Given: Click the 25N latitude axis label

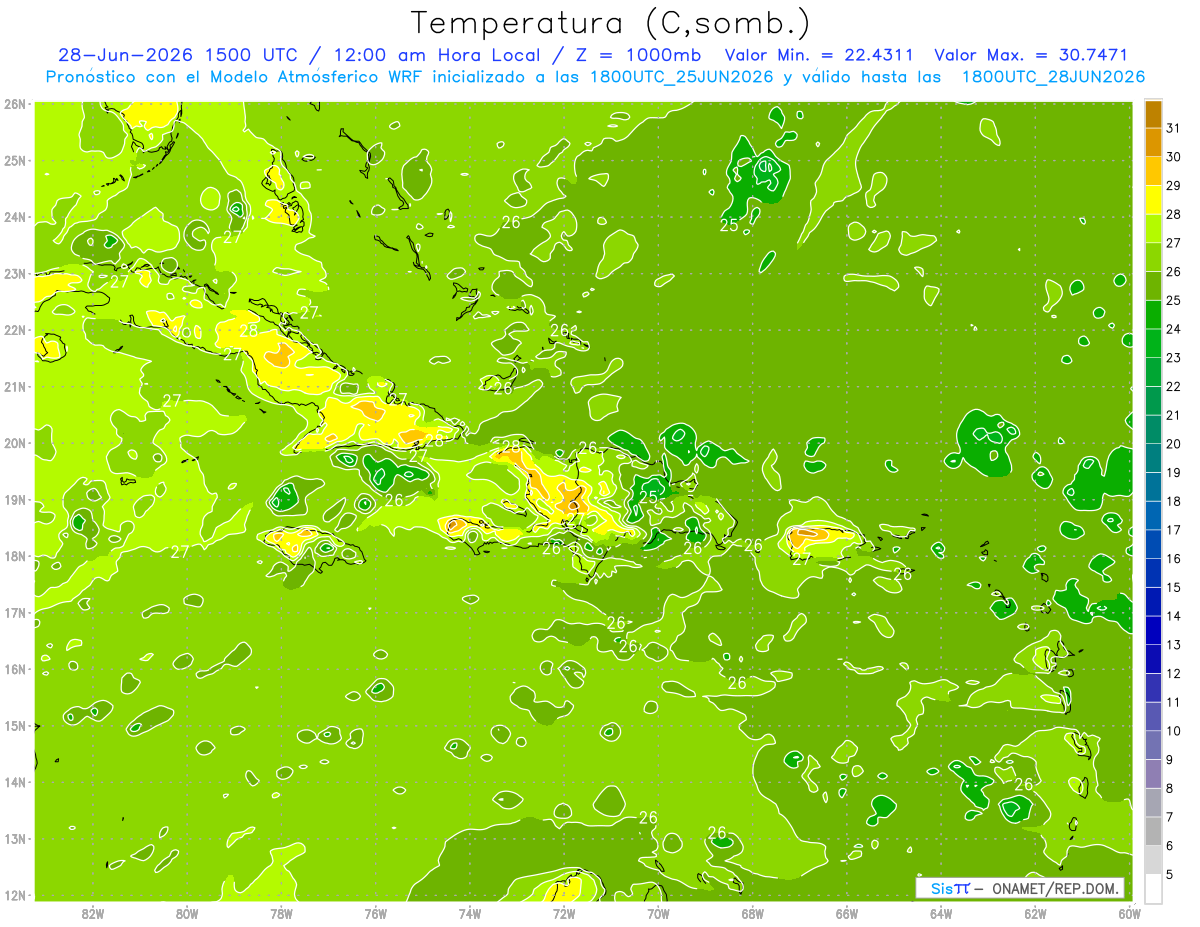Looking at the screenshot, I should pos(15,160).
